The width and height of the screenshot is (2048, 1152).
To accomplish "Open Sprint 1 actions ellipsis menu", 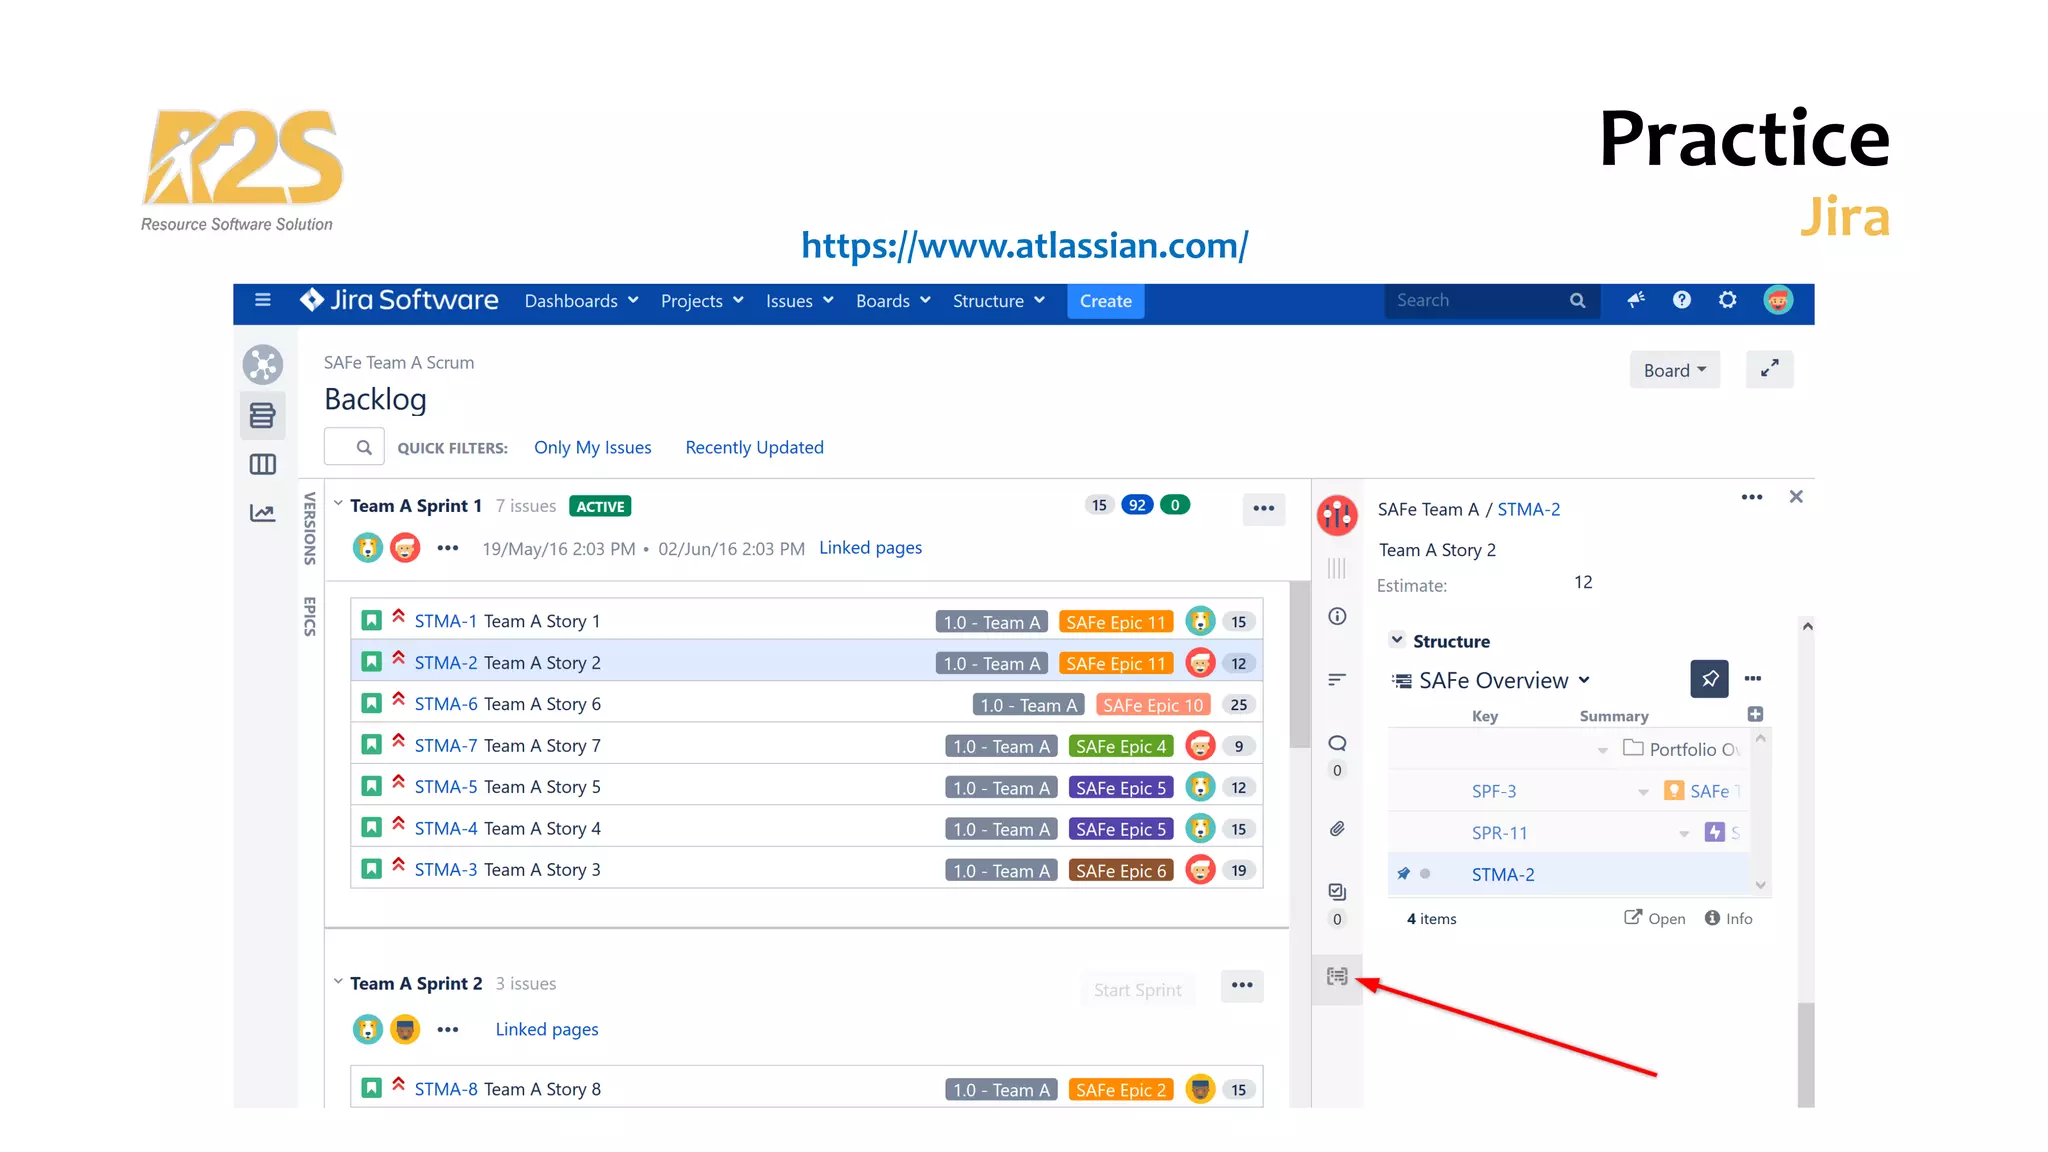I will point(1264,508).
